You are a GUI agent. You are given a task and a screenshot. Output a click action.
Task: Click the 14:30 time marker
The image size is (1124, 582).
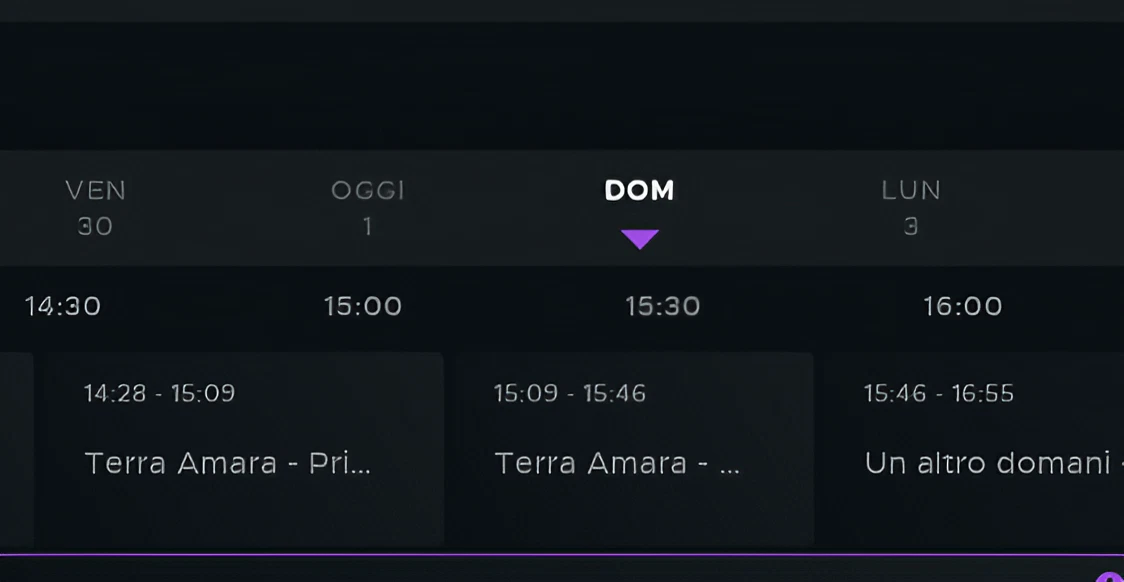coord(63,306)
